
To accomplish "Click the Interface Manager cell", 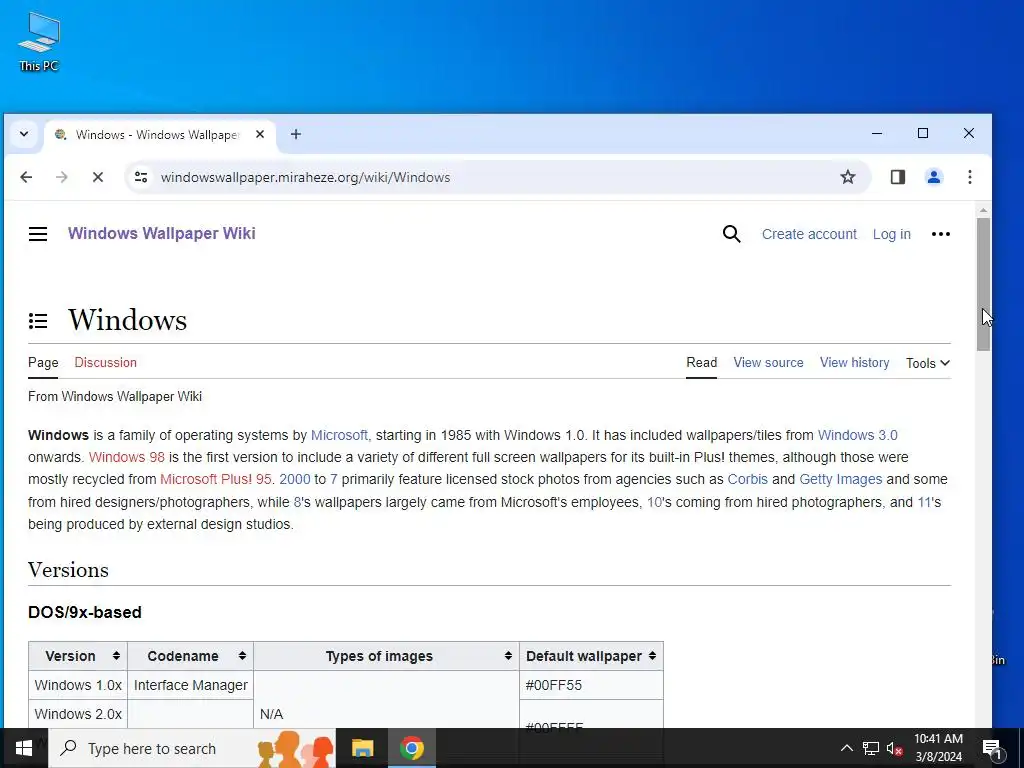I will click(190, 685).
